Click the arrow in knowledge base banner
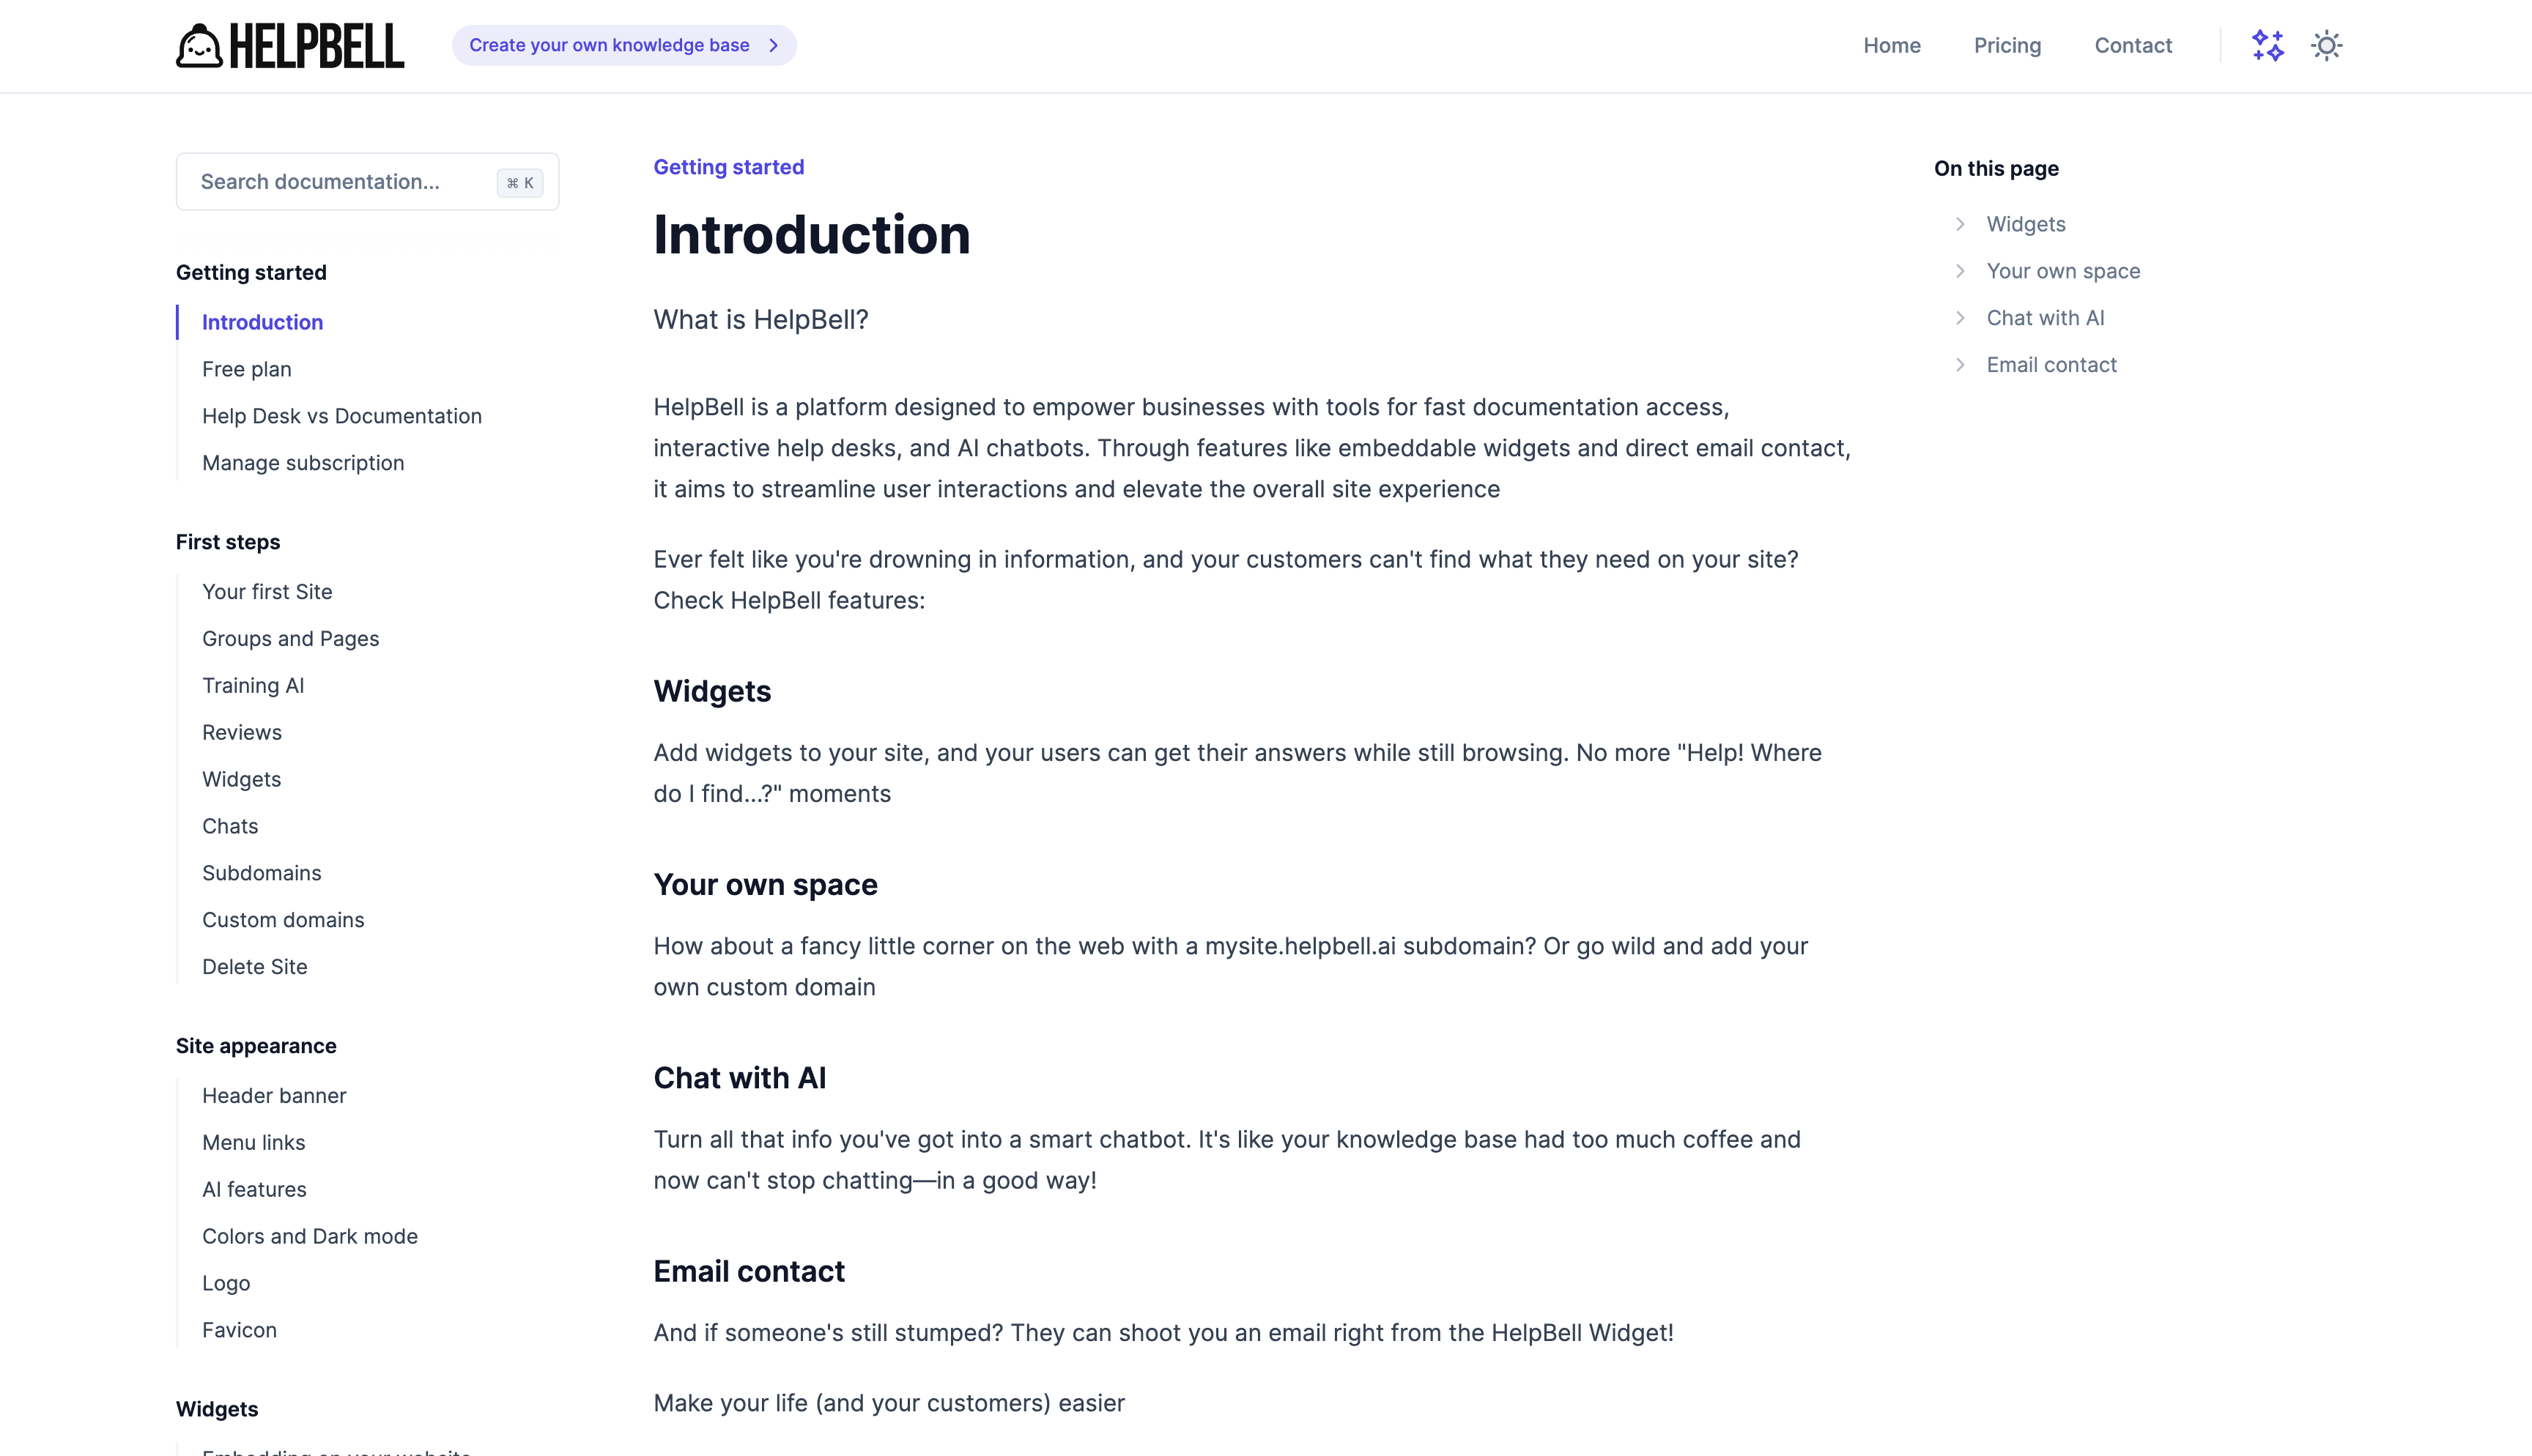The height and width of the screenshot is (1456, 2532). coord(774,46)
